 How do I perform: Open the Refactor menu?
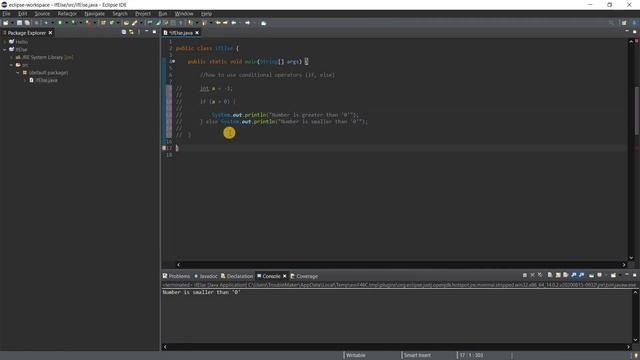(67, 13)
